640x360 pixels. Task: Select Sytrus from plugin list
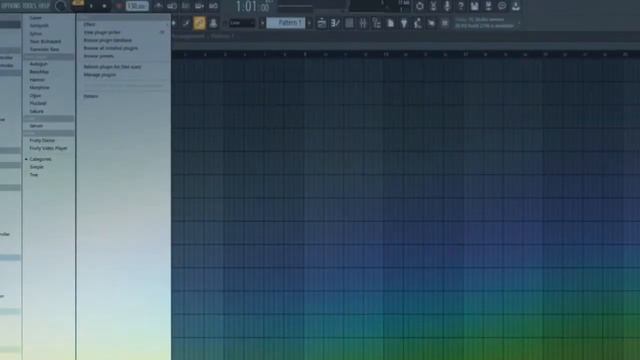pos(36,33)
